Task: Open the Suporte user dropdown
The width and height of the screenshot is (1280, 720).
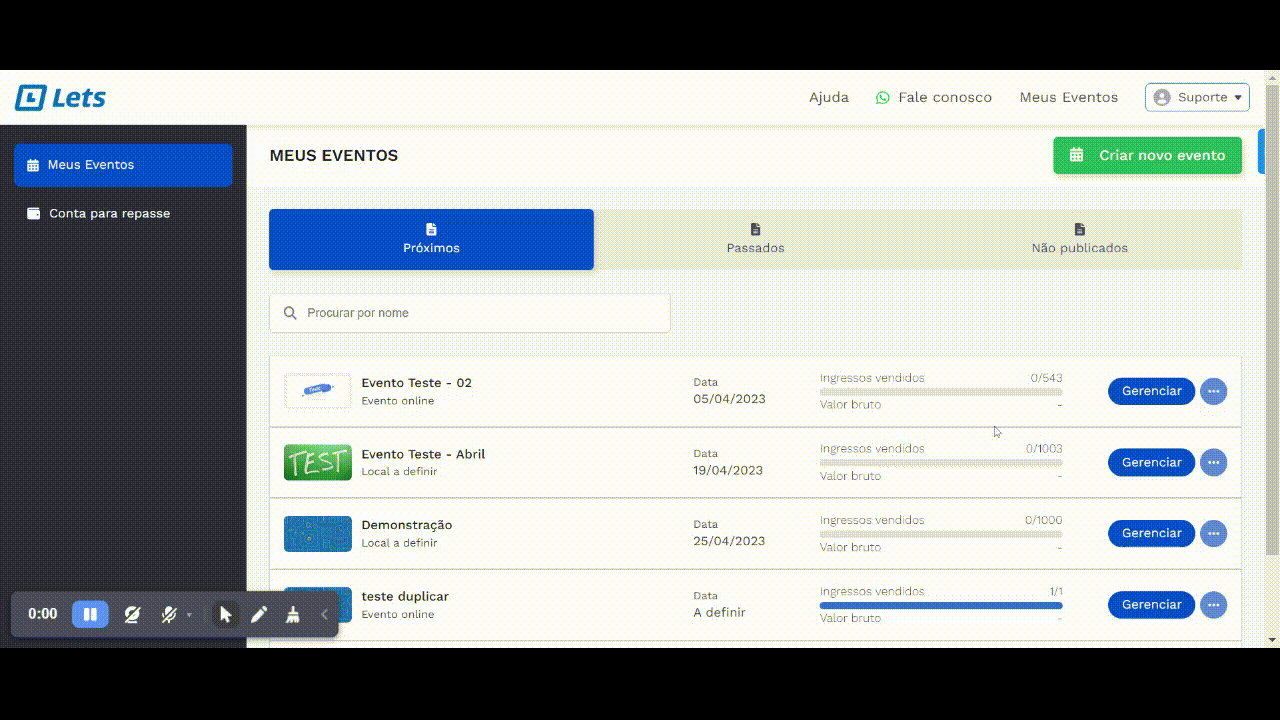Action: pyautogui.click(x=1197, y=97)
